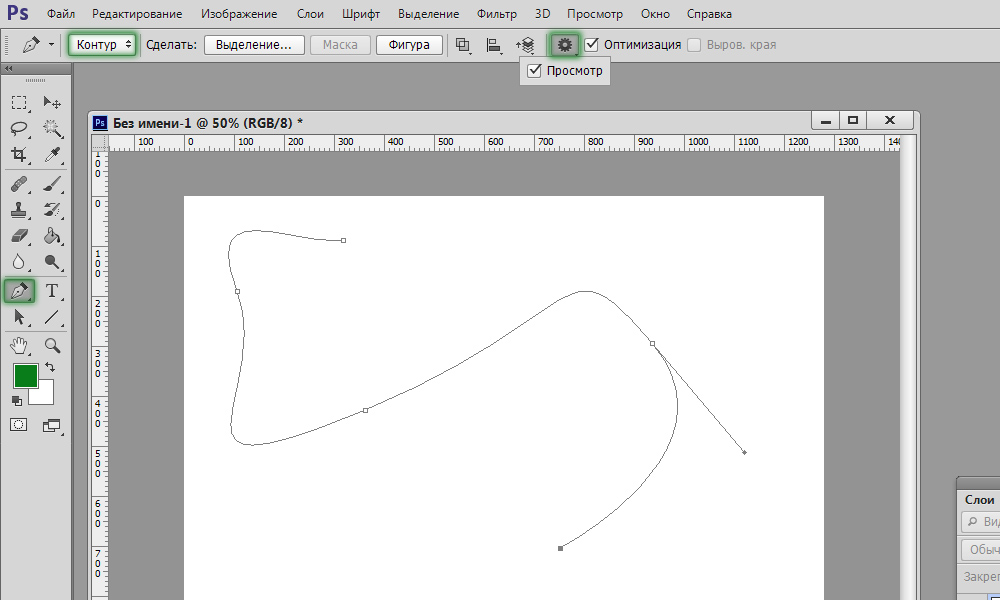1000x600 pixels.
Task: Open the Слои menu
Action: point(310,13)
